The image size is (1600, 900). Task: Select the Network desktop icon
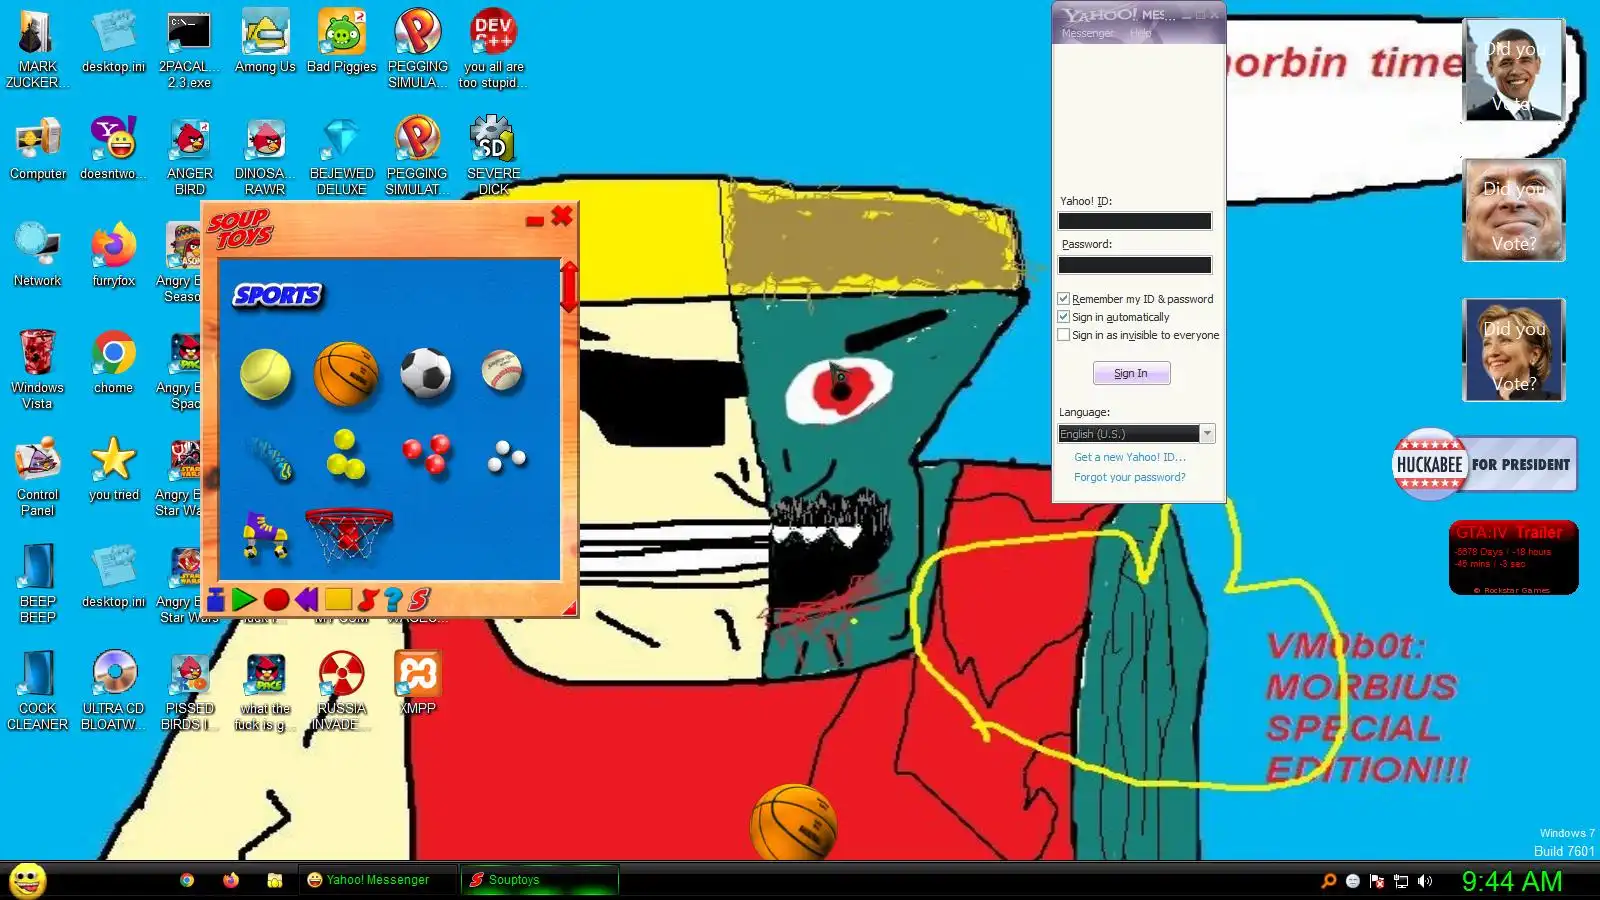38,256
